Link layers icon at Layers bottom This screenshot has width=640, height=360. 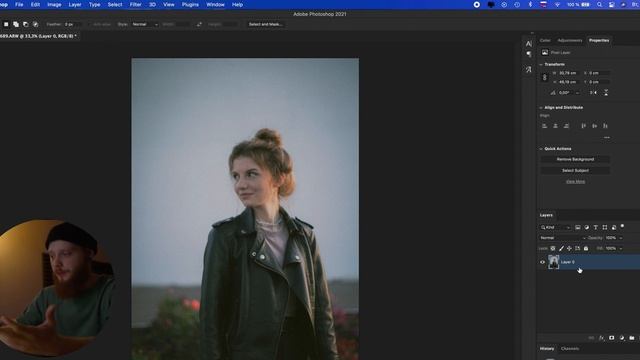tap(591, 338)
